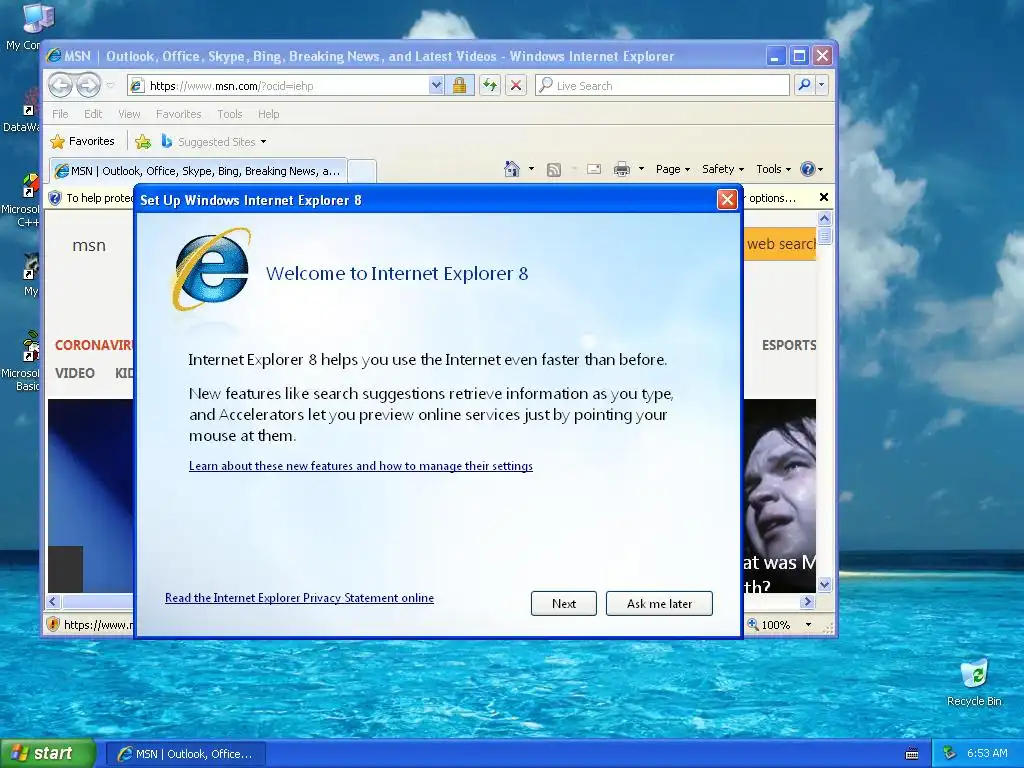Open the Read Internet Explorer Privacy Statement link
Screen dimensions: 1024x768
(299, 598)
